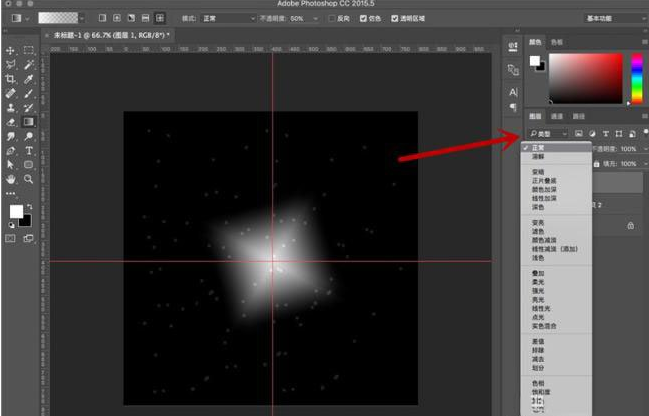
Task: Select the Gradient tool
Action: click(x=29, y=122)
